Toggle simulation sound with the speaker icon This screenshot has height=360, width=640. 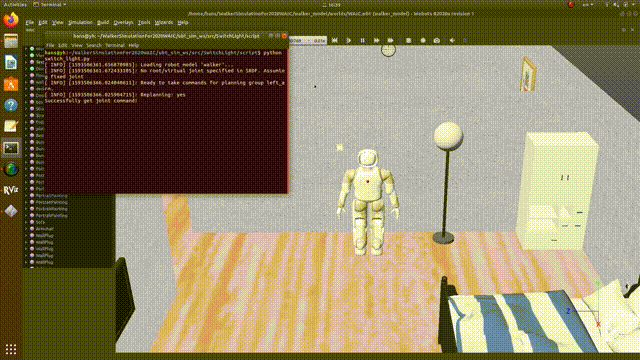coord(452,40)
